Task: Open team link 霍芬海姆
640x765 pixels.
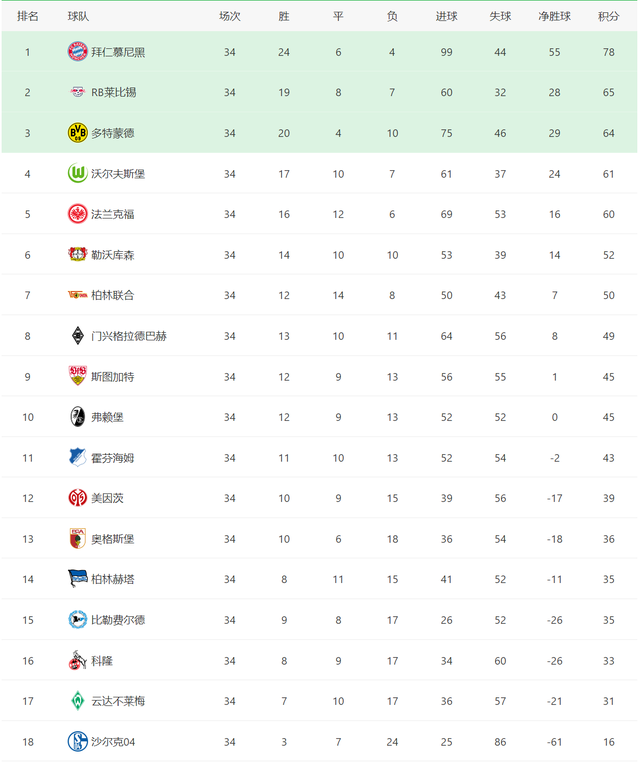Action: coord(113,458)
